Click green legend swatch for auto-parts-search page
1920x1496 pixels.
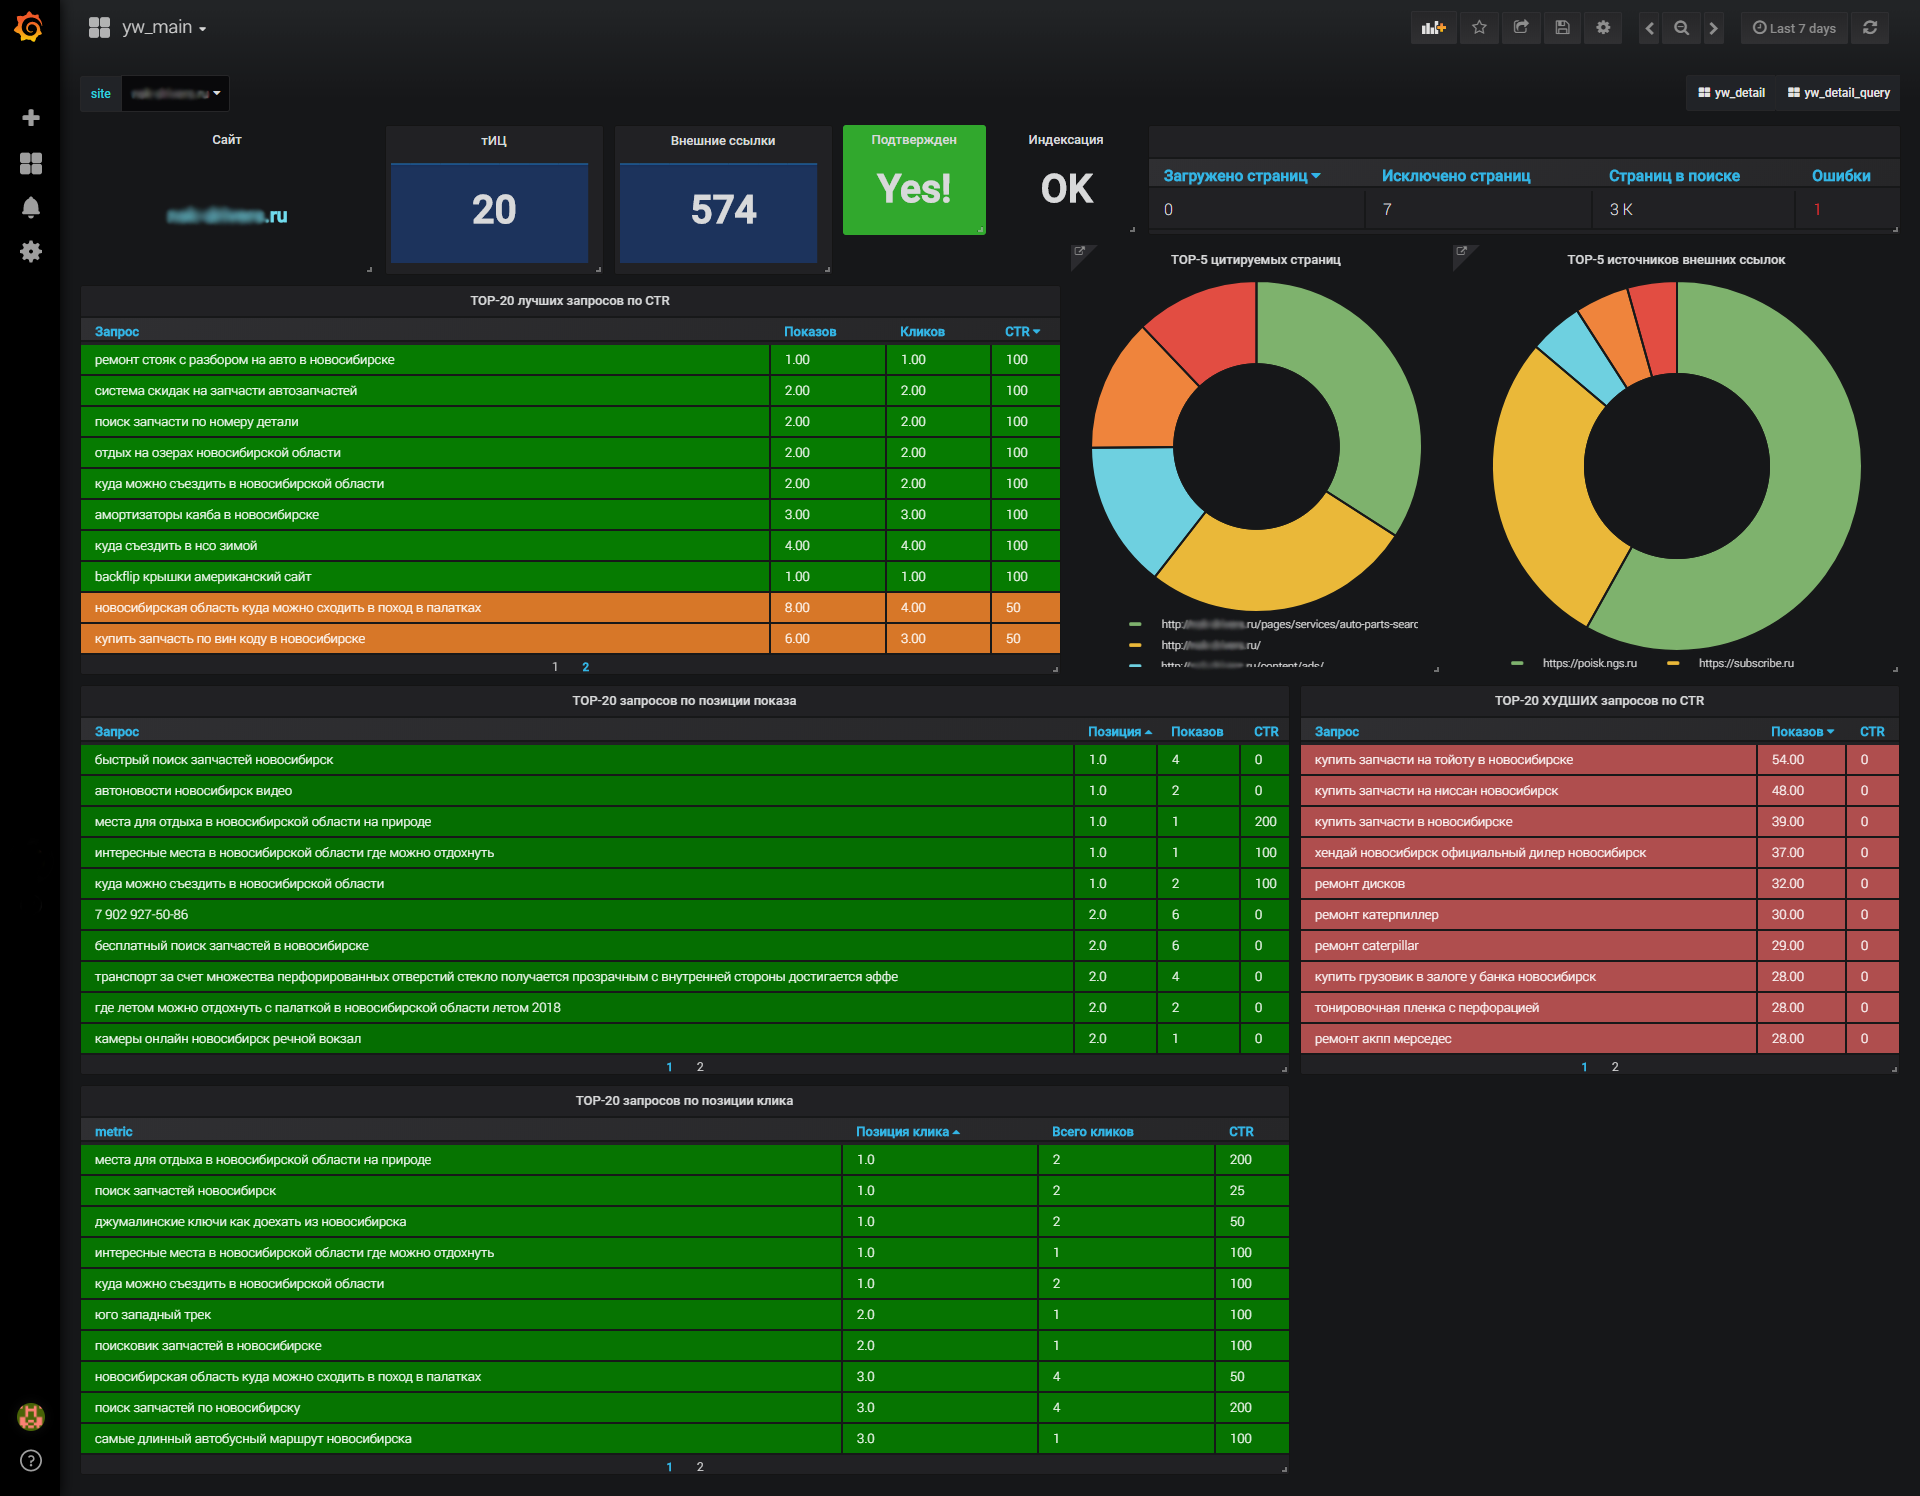point(1135,624)
